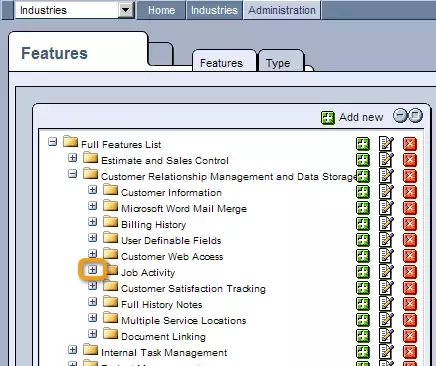Expand the Full History Notes node

93,302
